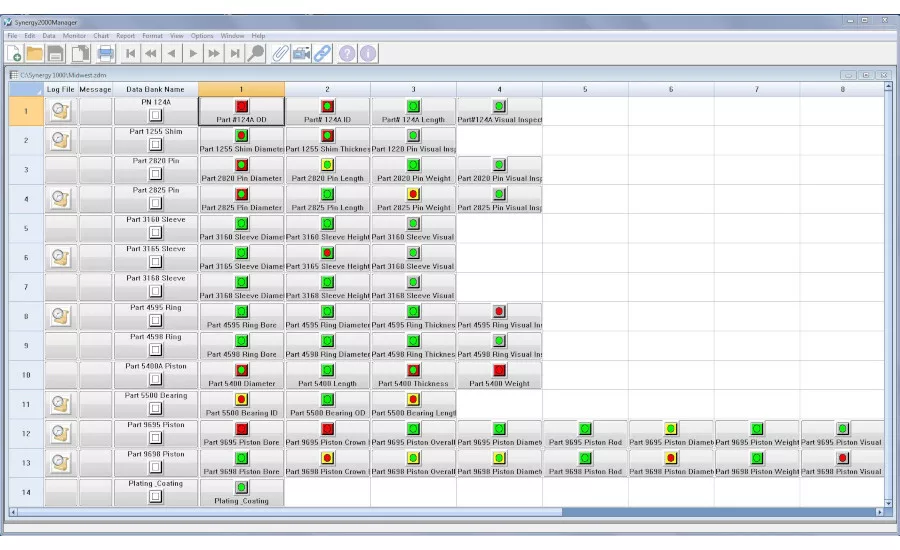The width and height of the screenshot is (900, 550).
Task: Click the vertical scrollbar down arrow
Action: (x=888, y=503)
